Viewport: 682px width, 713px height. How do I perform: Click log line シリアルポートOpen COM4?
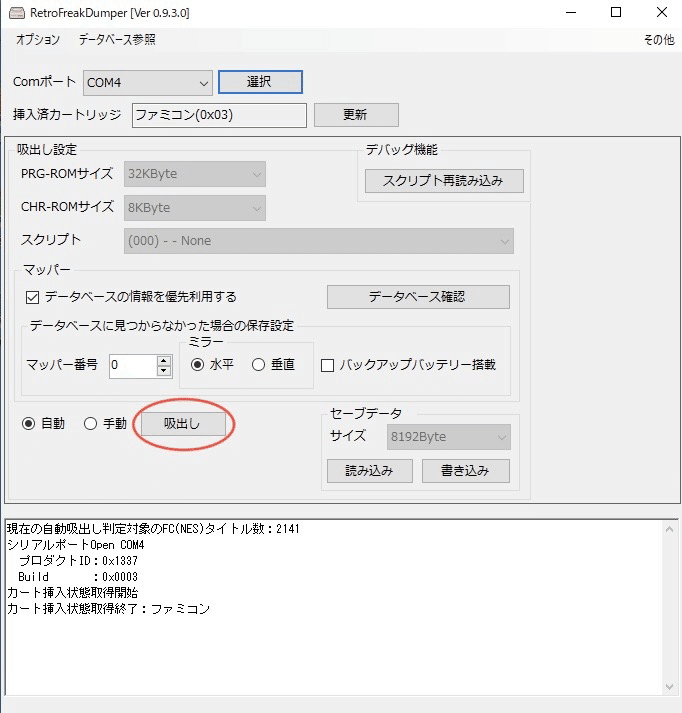[x=75, y=545]
